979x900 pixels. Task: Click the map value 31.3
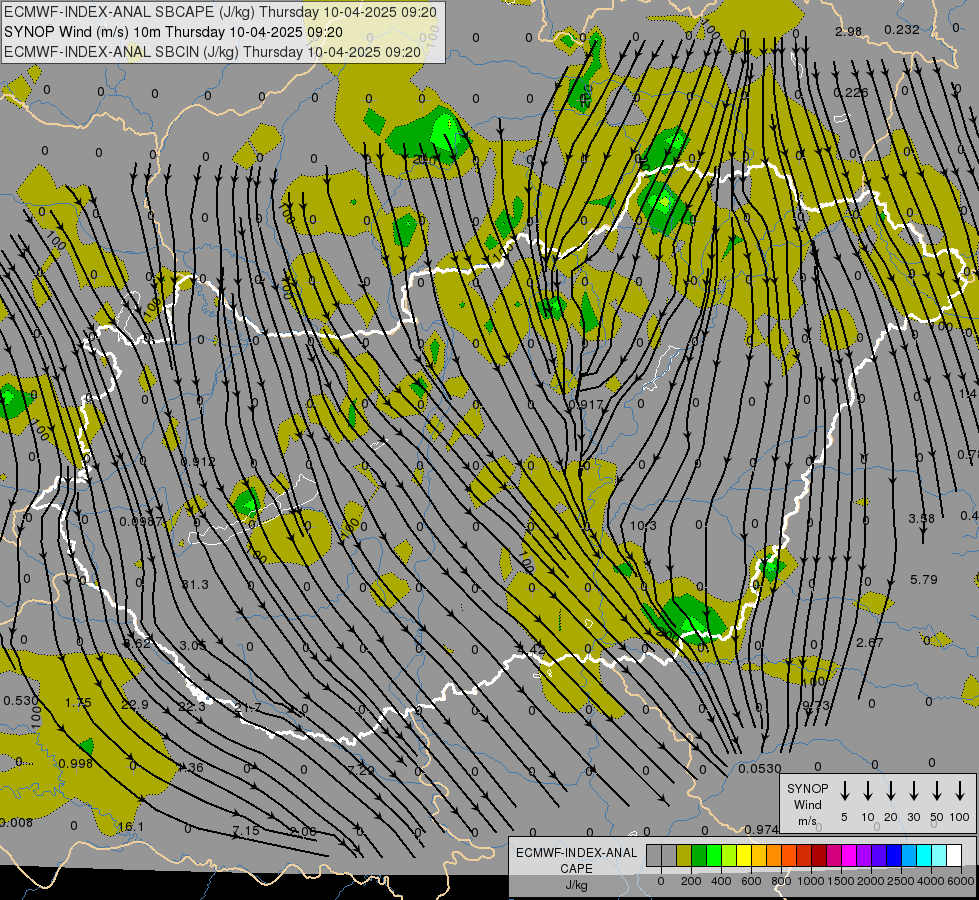195,584
